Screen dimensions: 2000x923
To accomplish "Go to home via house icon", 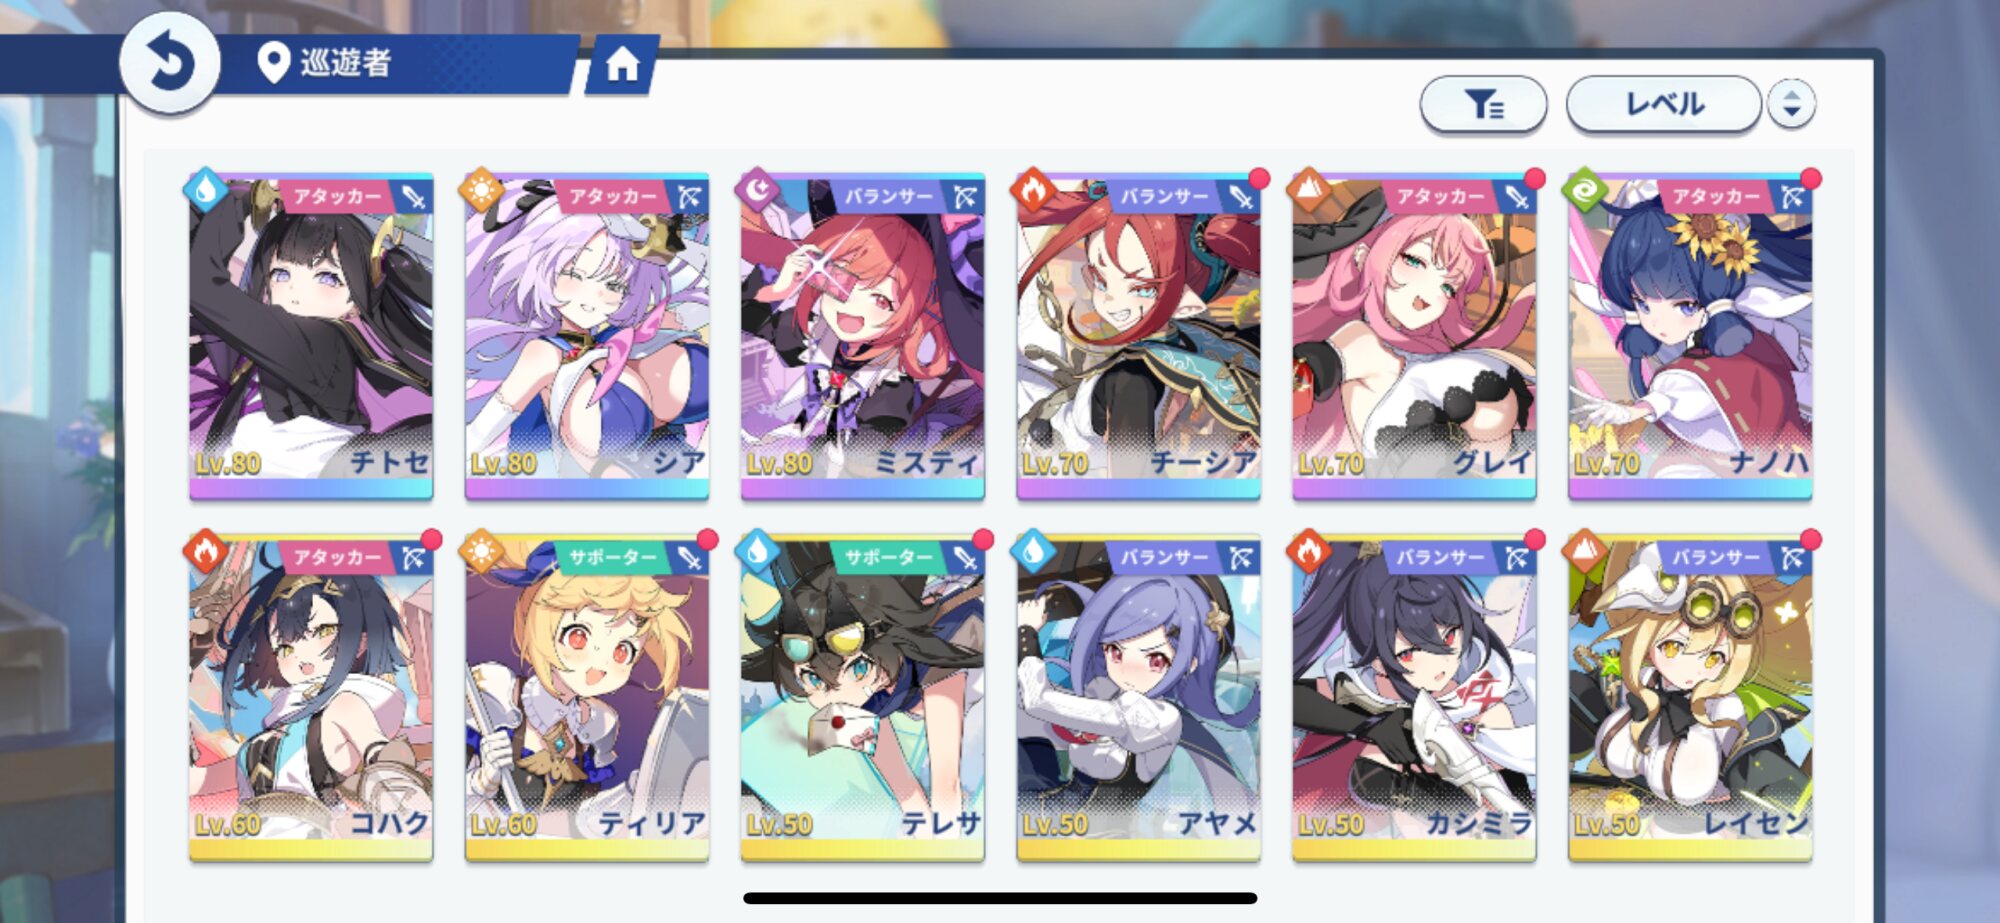I will [622, 65].
